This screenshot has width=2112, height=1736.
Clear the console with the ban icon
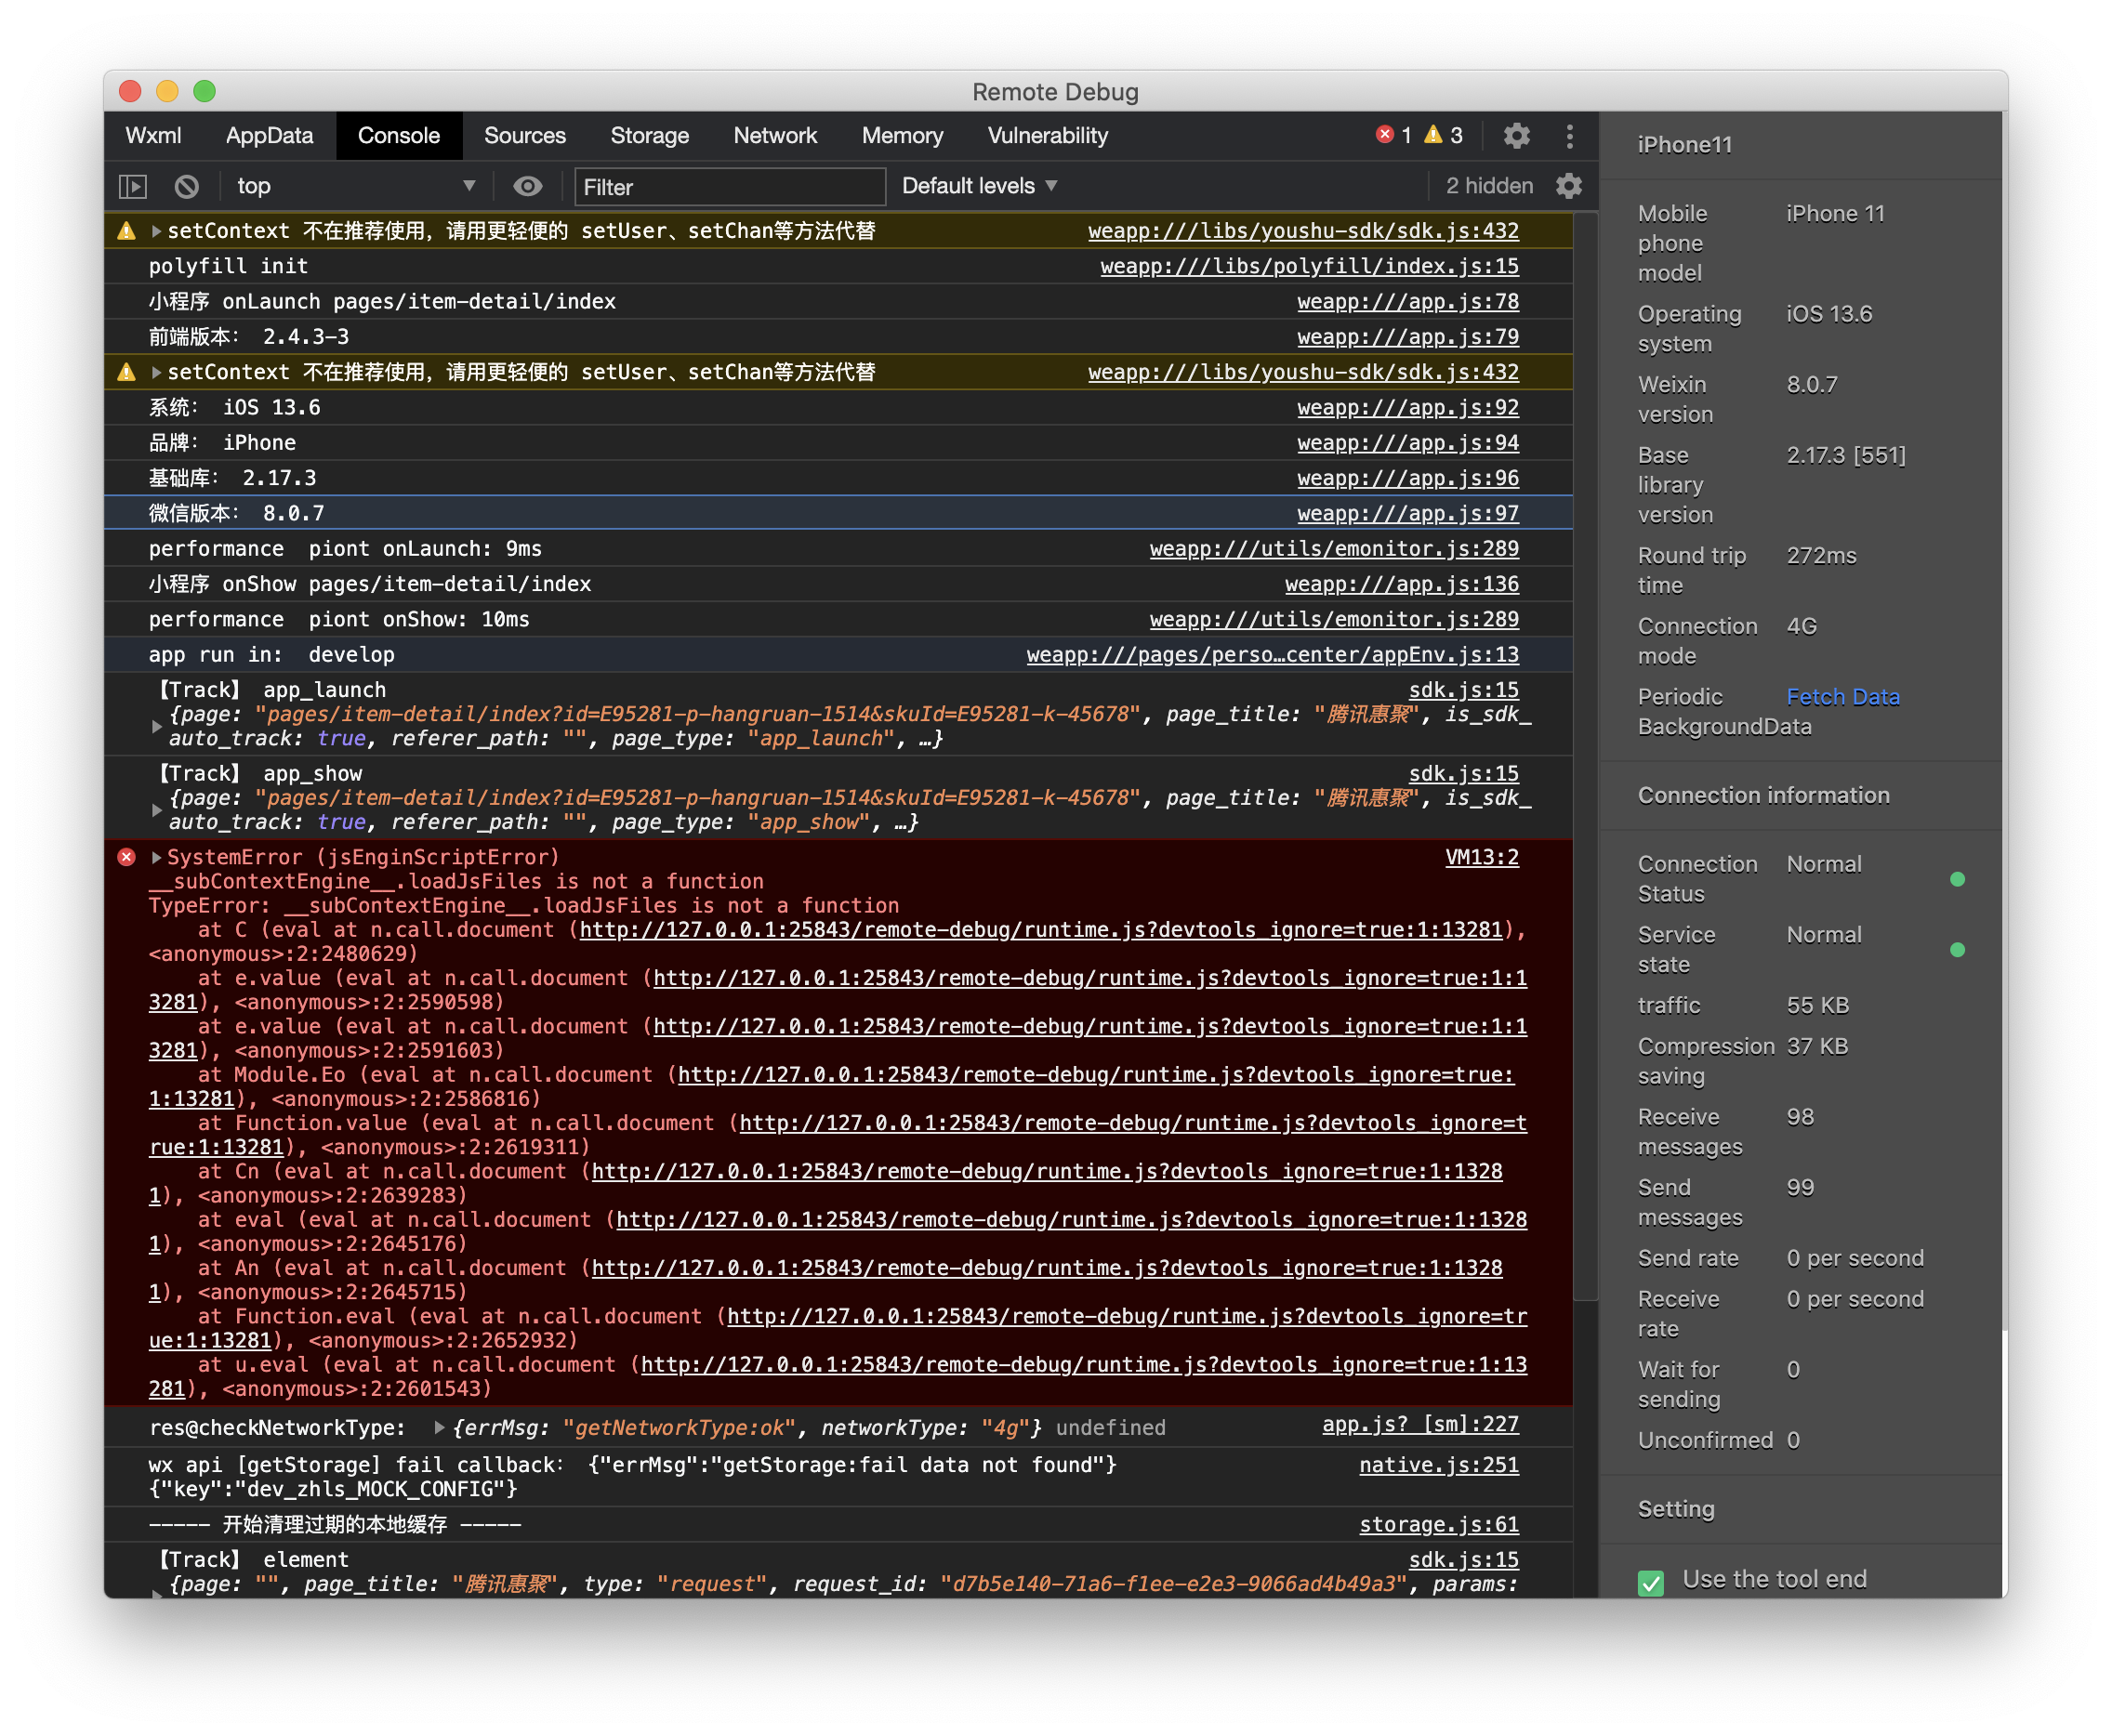pos(187,186)
